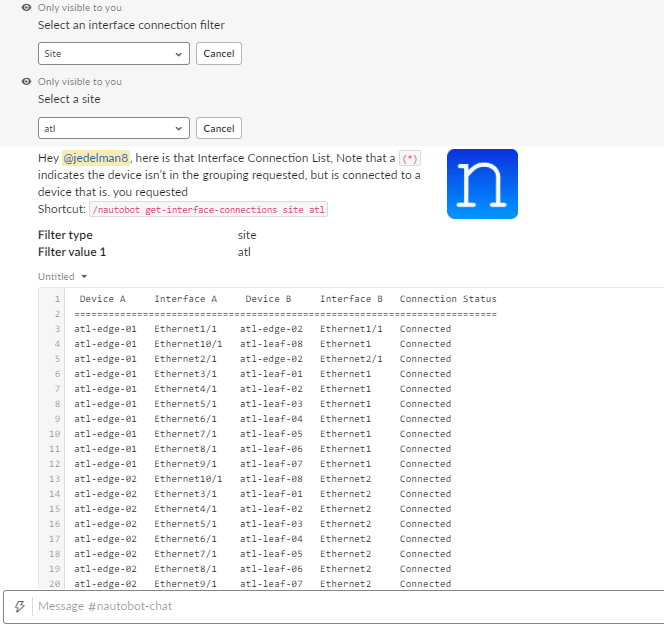Expand the Untitled snippet menu arrow
Image resolution: width=664 pixels, height=625 pixels.
tap(84, 277)
